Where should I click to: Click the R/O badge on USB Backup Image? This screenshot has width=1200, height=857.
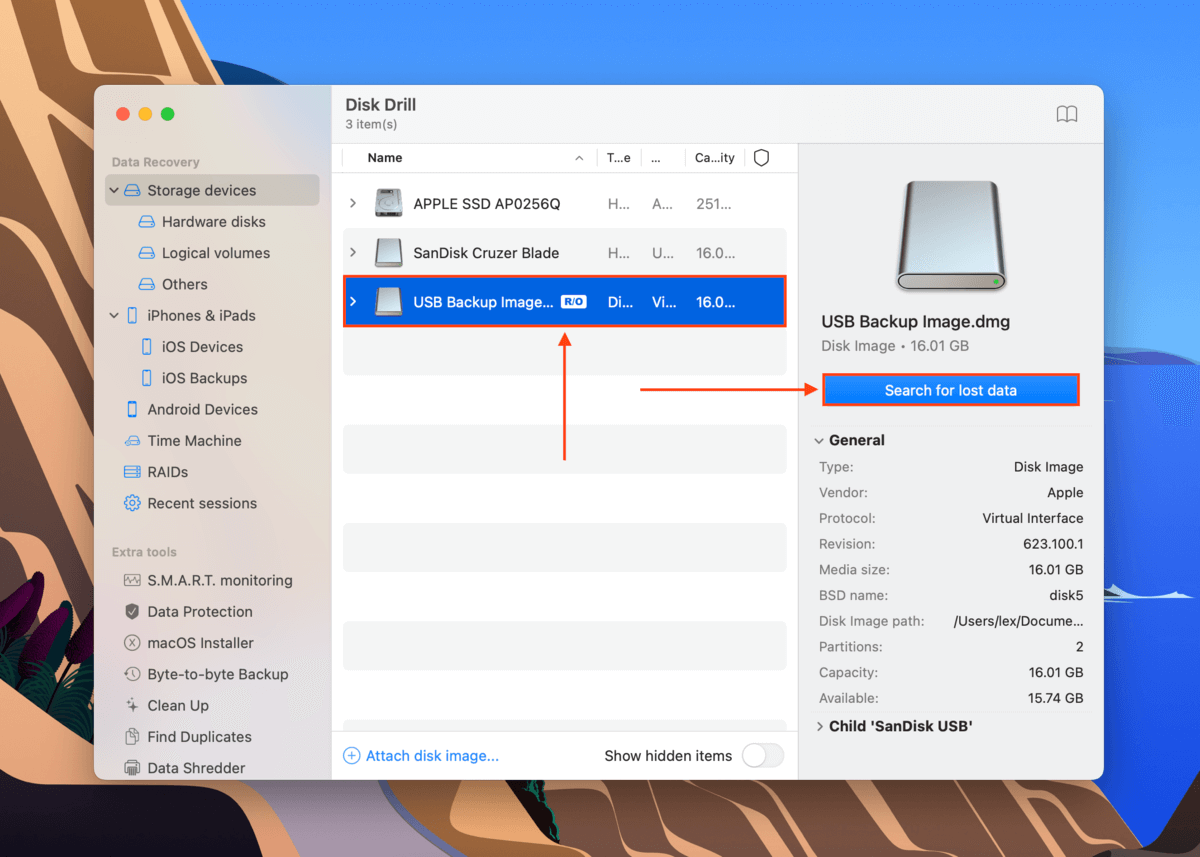click(x=573, y=302)
